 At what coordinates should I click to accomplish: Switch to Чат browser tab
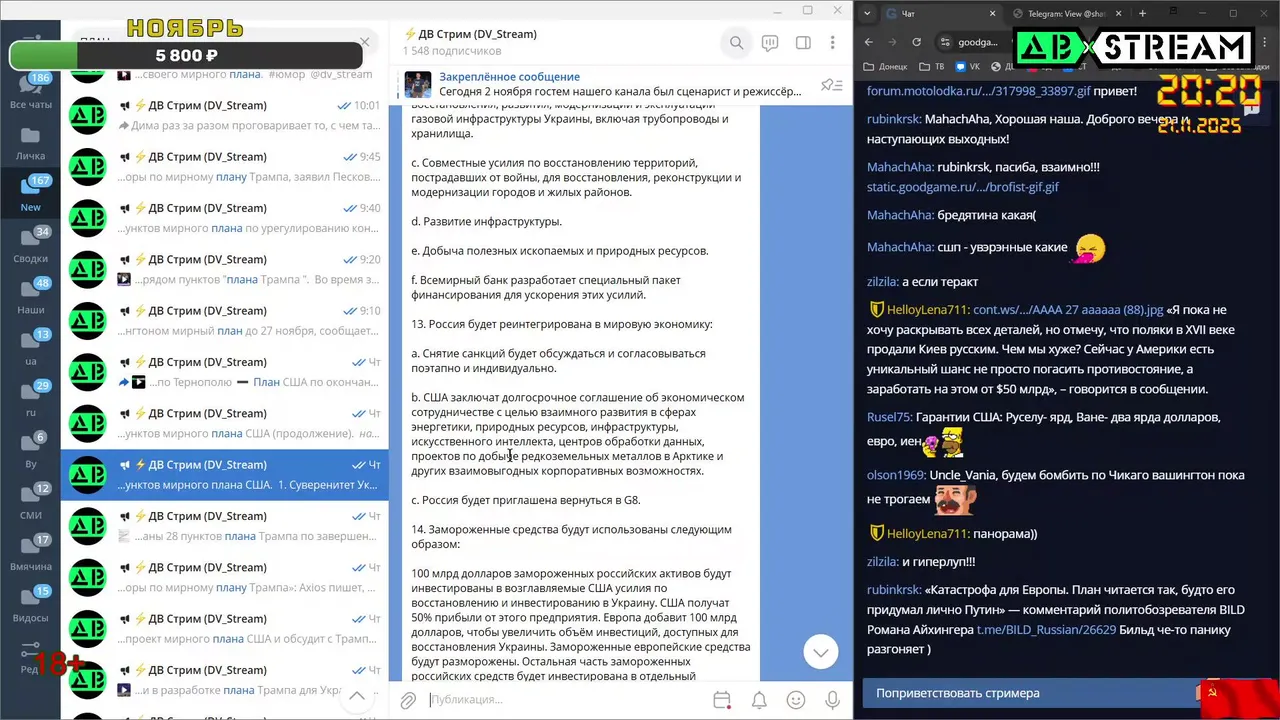pos(940,14)
